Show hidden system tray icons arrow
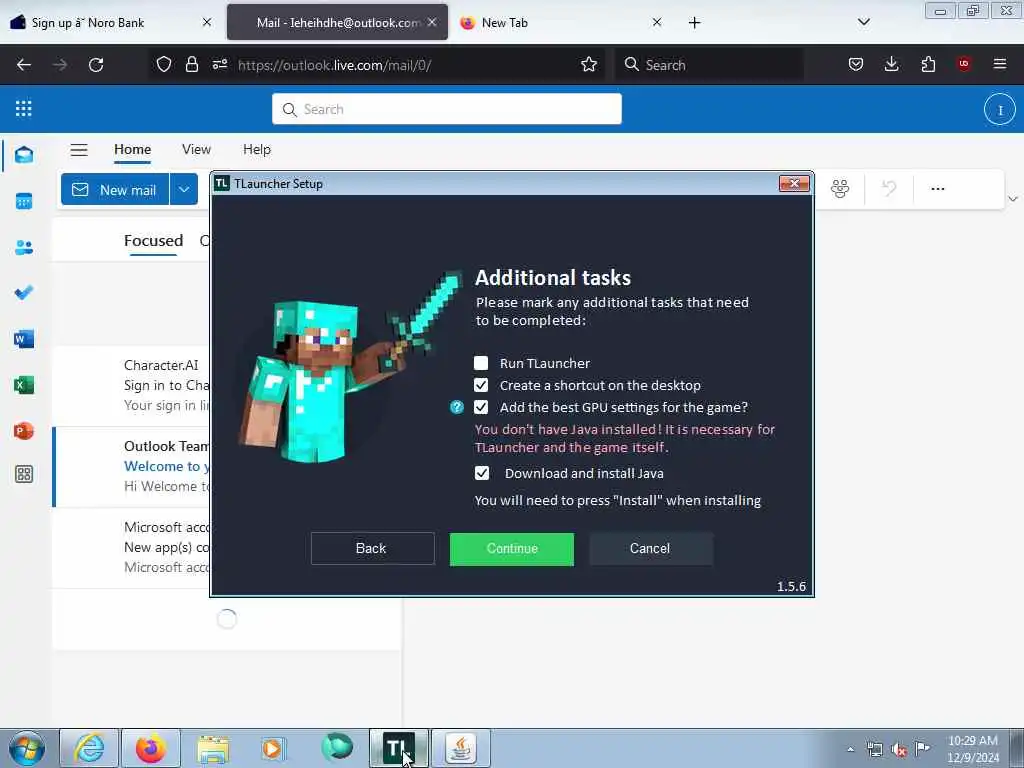The image size is (1024, 768). tap(850, 750)
